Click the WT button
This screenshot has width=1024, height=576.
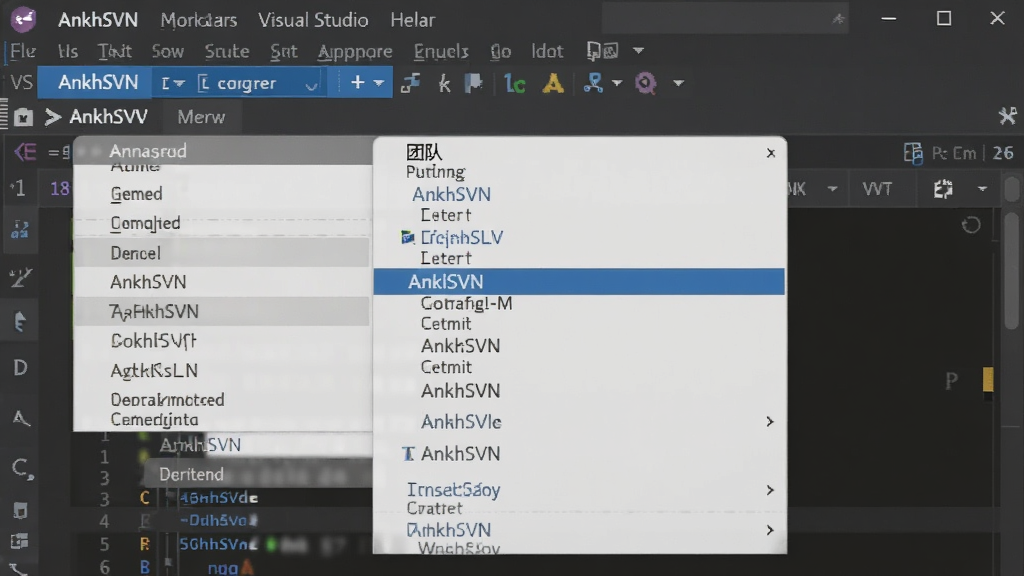[876, 189]
